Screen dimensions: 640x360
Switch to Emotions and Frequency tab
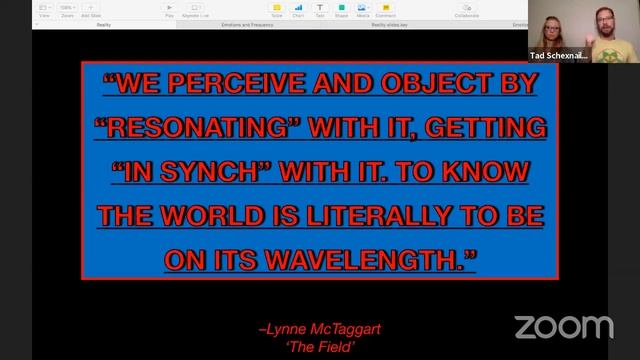pos(247,25)
